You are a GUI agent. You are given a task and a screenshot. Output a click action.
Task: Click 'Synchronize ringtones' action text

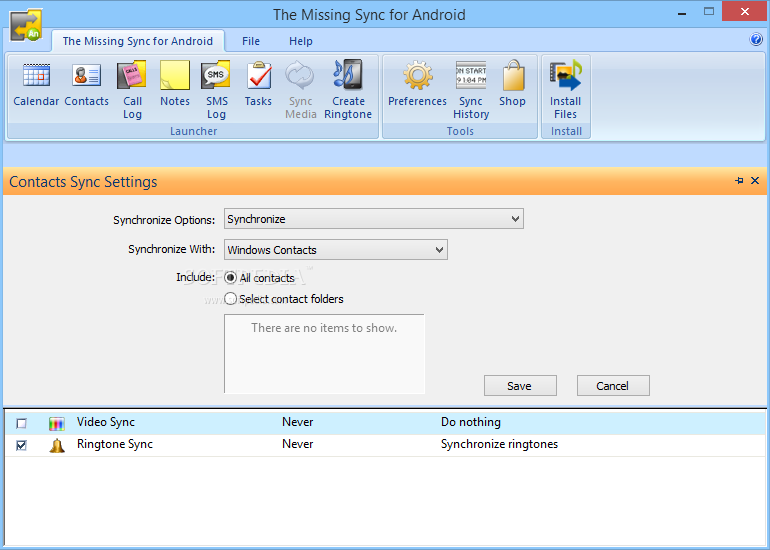pyautogui.click(x=499, y=444)
